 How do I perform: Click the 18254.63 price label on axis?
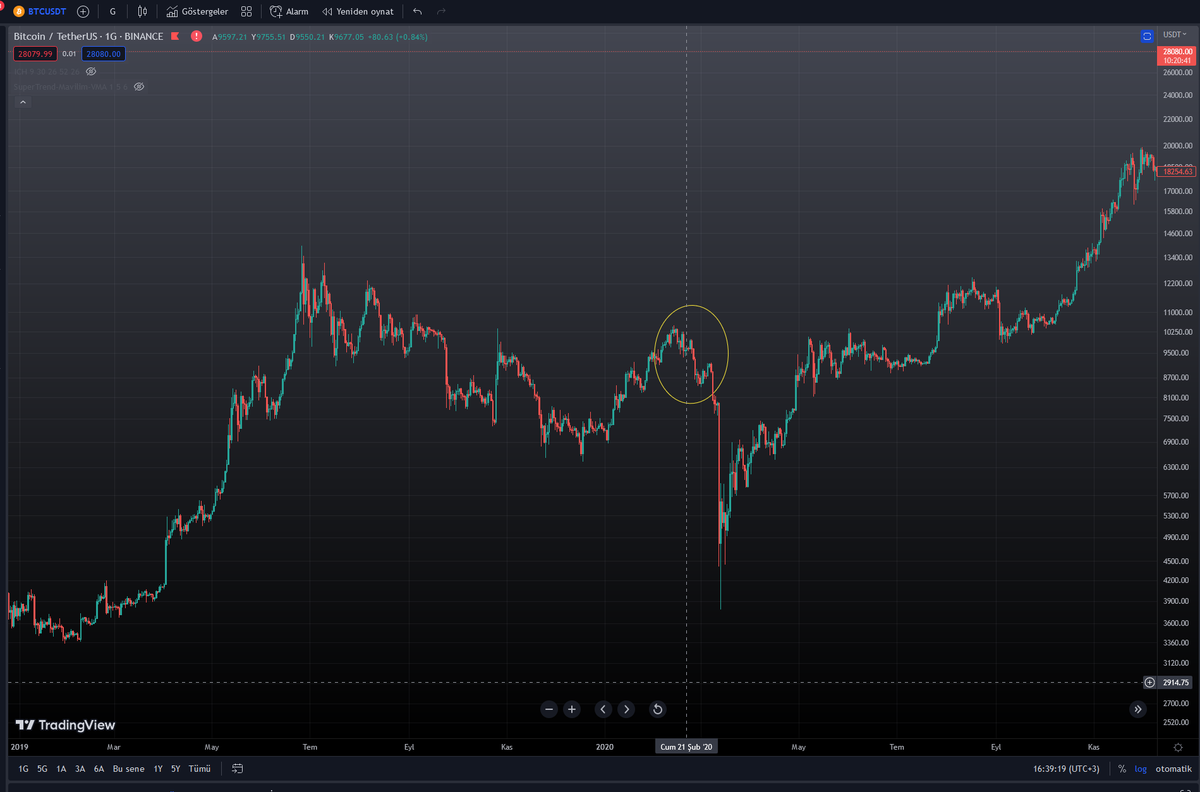(1175, 172)
